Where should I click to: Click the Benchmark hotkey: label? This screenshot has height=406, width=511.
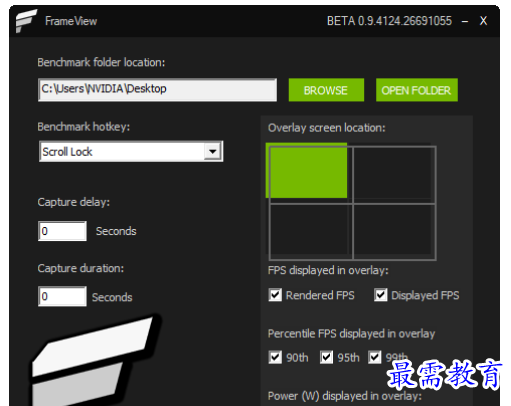point(84,127)
